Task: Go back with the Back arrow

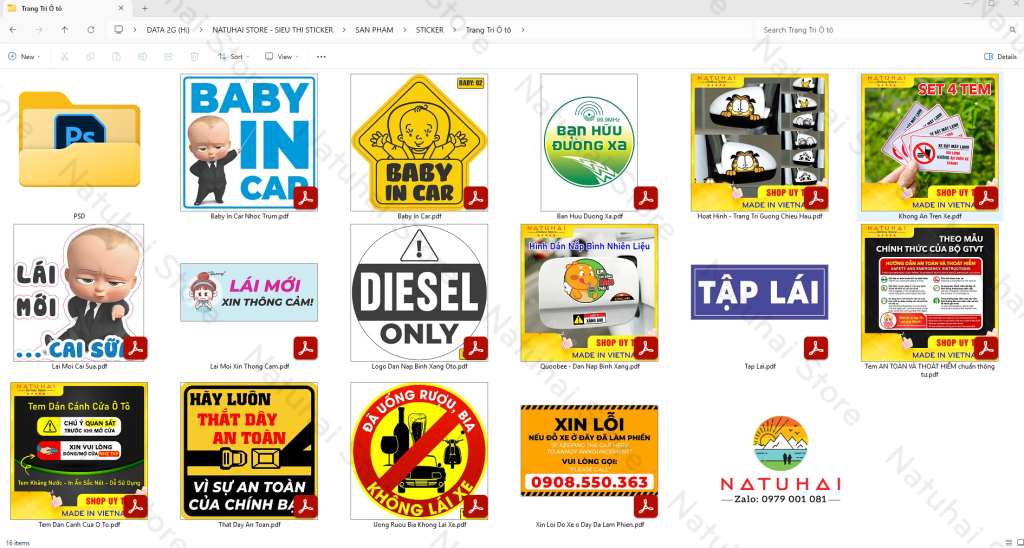Action: (13, 30)
